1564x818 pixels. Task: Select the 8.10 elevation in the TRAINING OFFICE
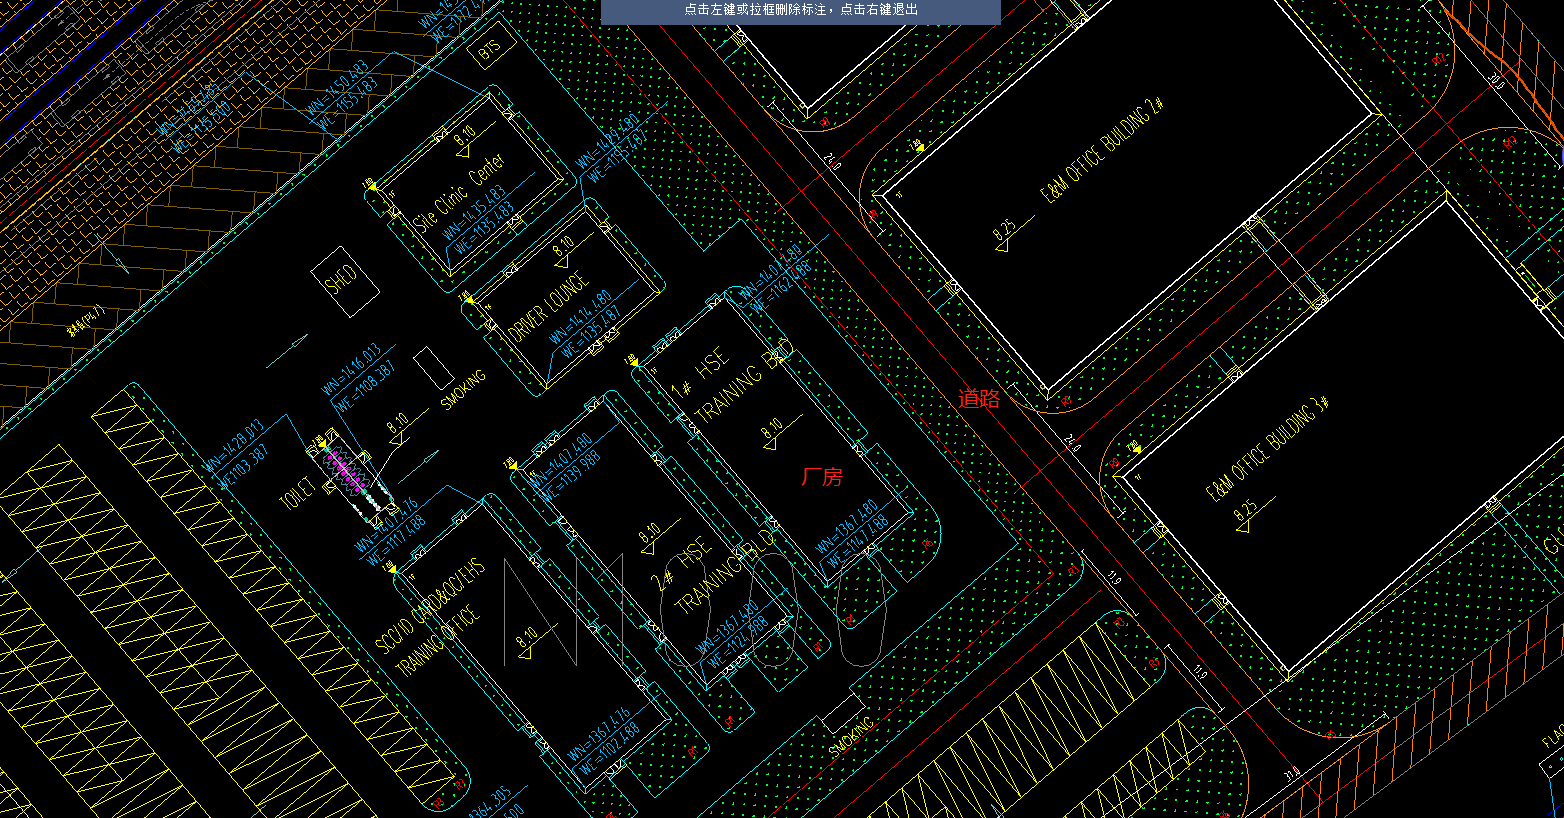526,636
